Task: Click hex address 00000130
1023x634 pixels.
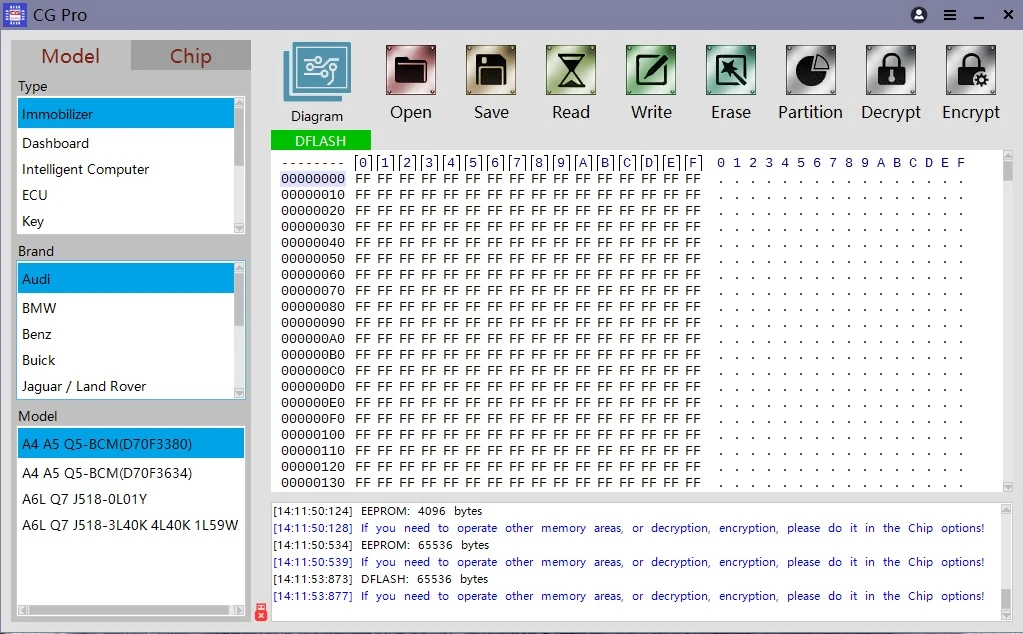Action: tap(313, 483)
